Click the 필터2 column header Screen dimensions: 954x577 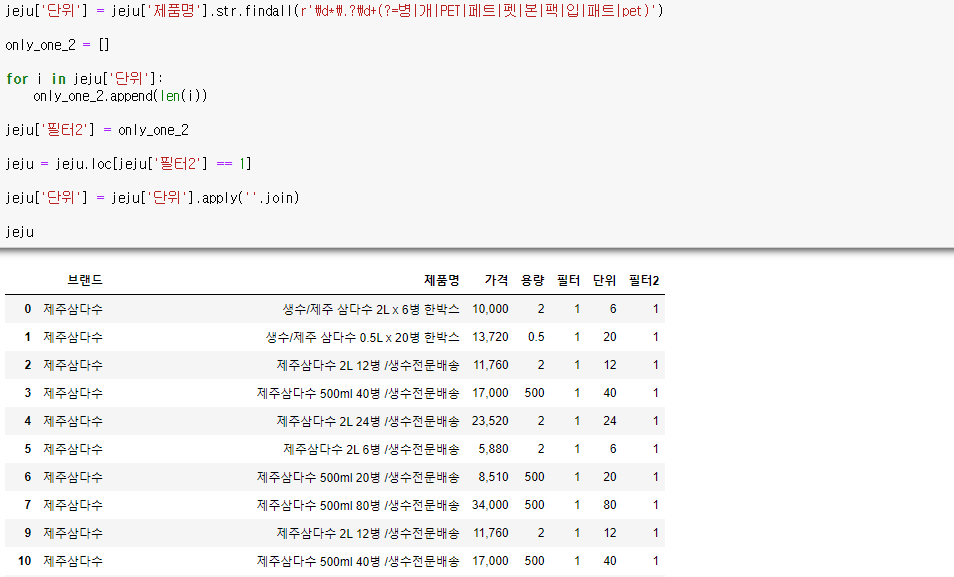coord(644,280)
